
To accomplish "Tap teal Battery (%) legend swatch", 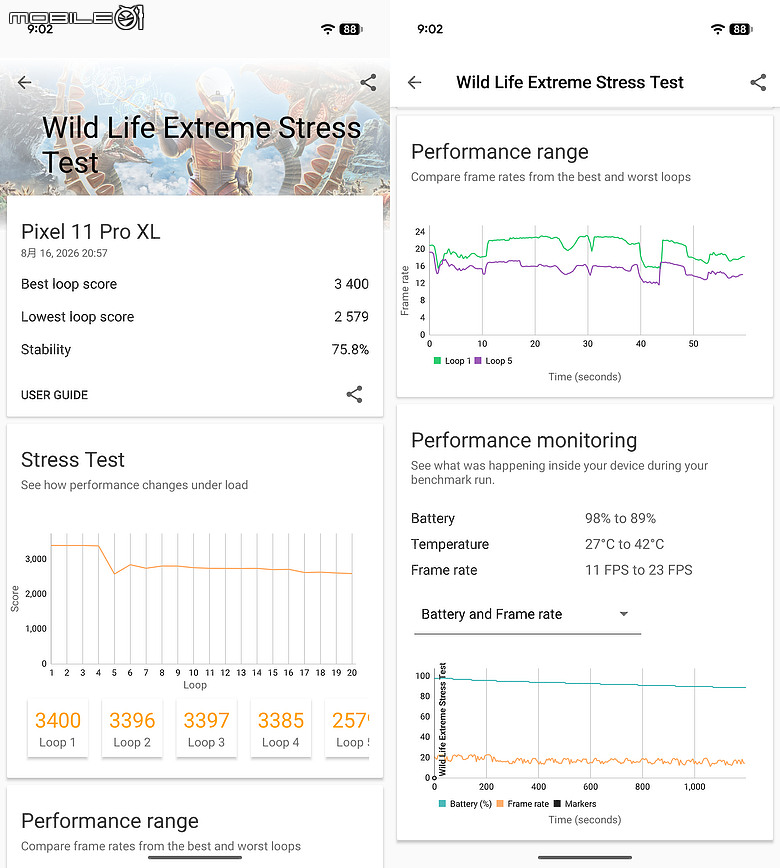I will (442, 804).
